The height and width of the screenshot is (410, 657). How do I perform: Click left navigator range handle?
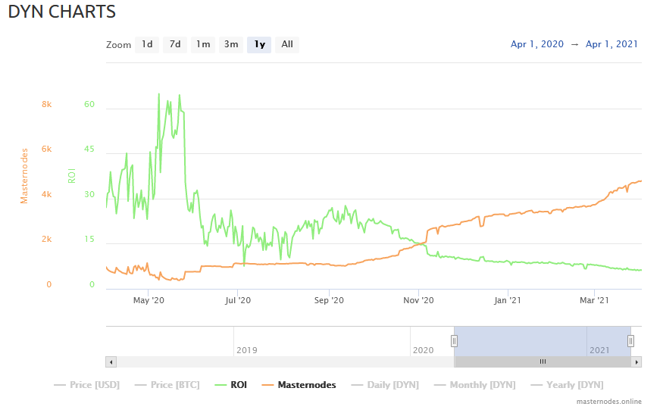tap(454, 341)
